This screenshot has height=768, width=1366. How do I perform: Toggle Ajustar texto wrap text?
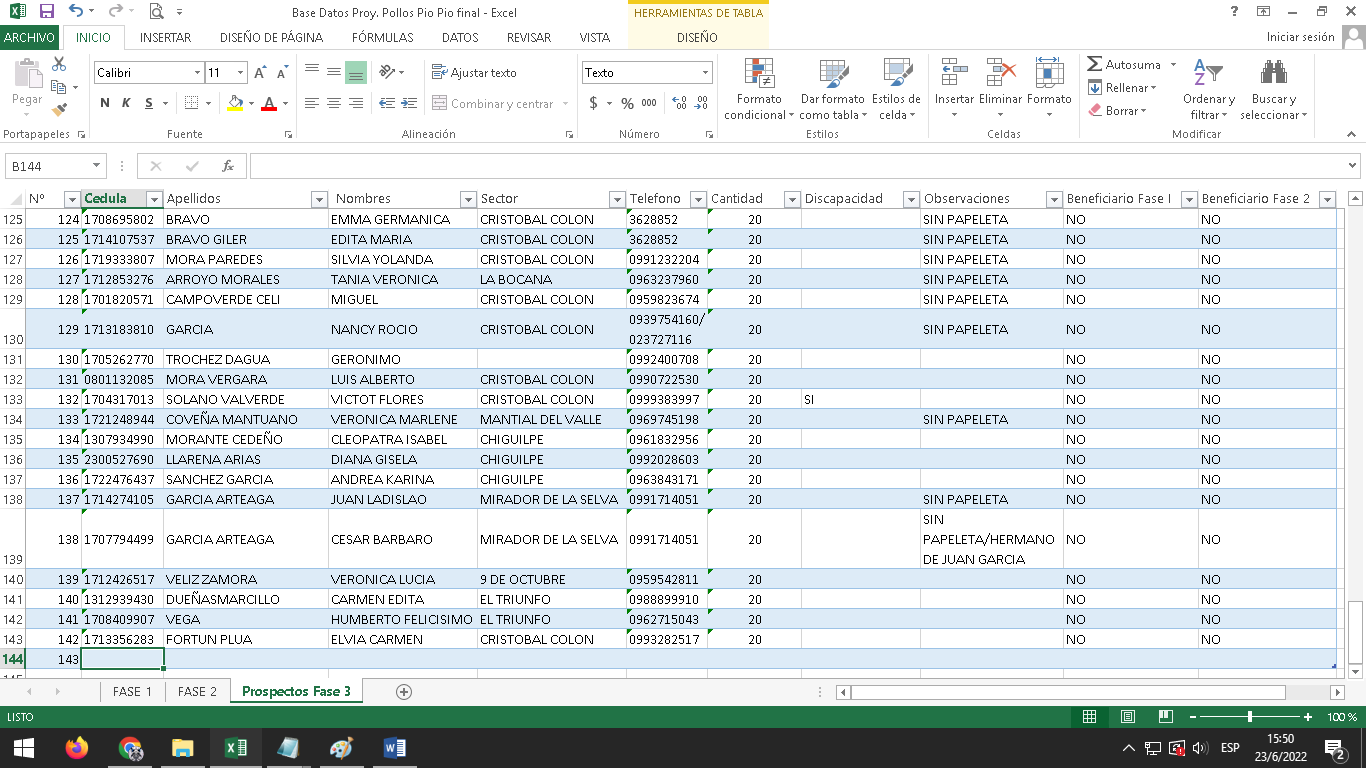pyautogui.click(x=474, y=73)
